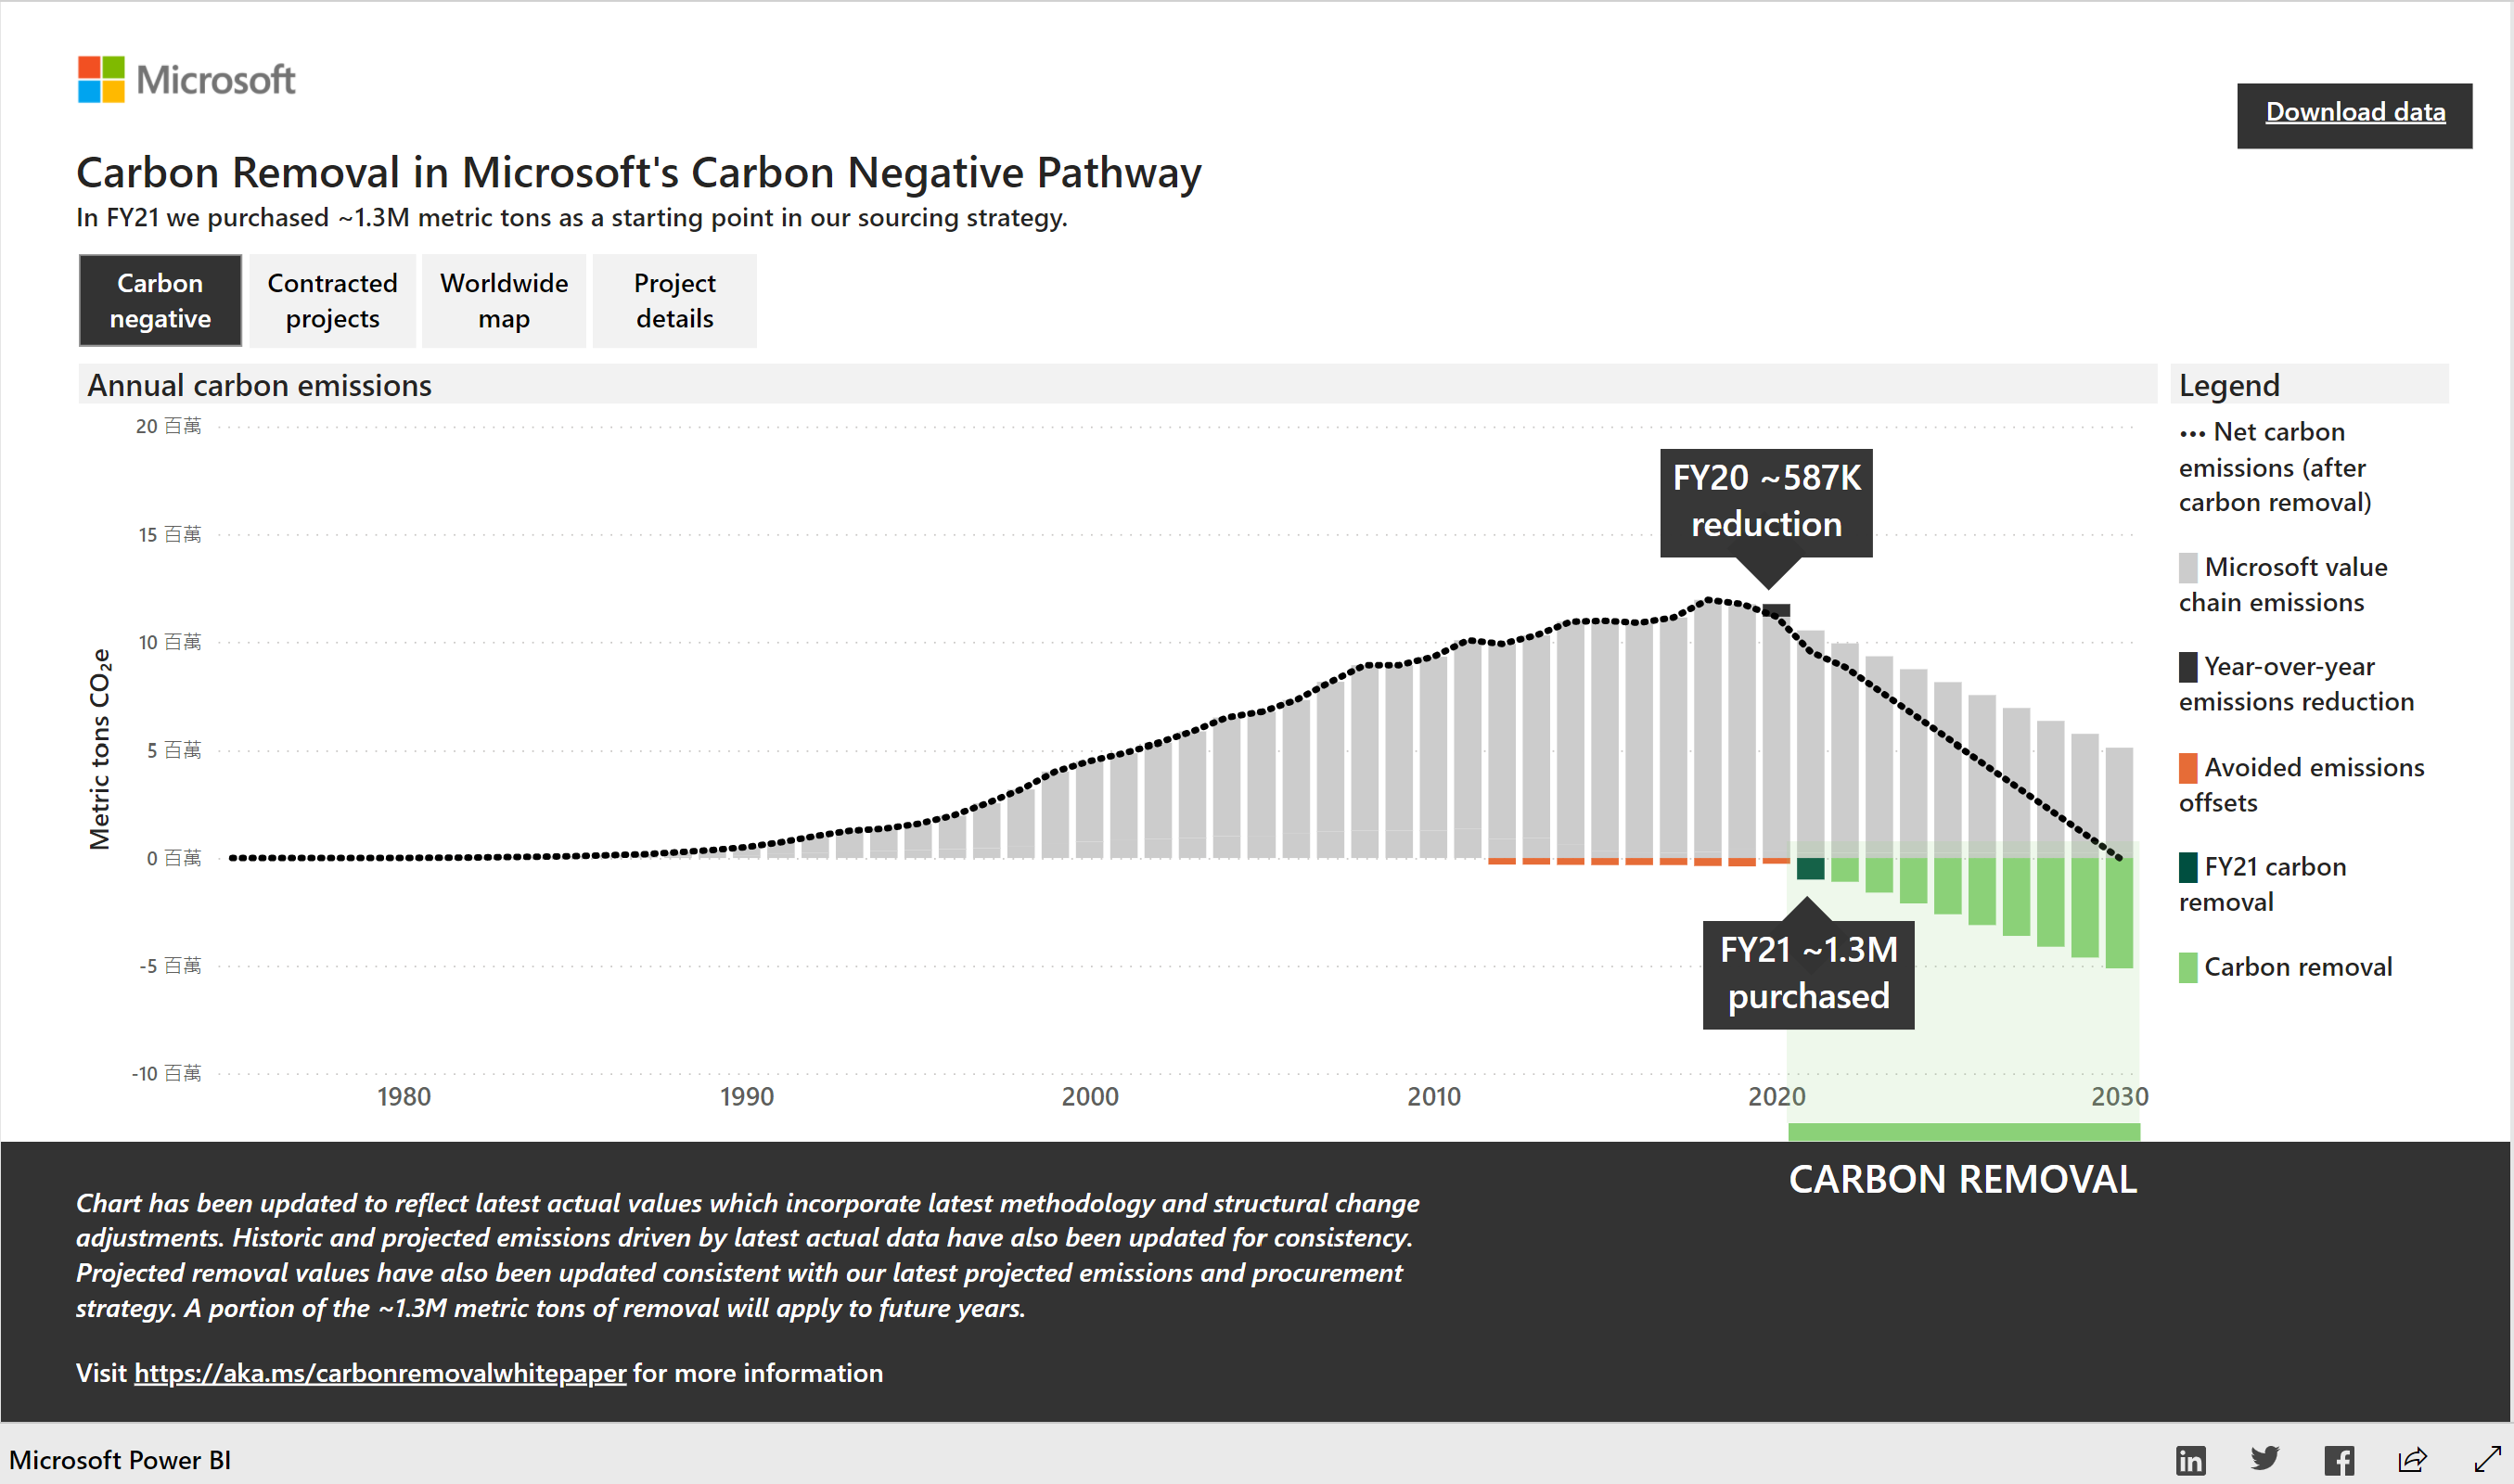This screenshot has height=1484, width=2514.
Task: Open the Worldwide map tab
Action: pyautogui.click(x=504, y=300)
